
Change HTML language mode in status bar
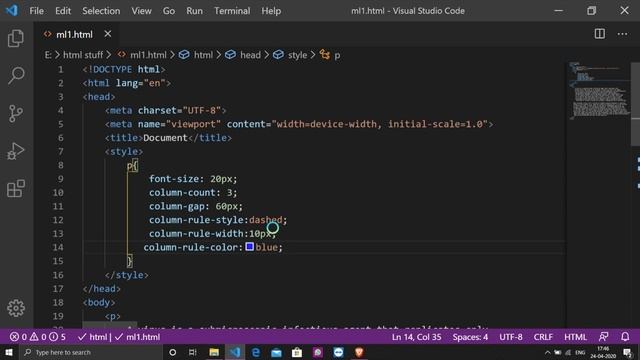[x=575, y=337]
